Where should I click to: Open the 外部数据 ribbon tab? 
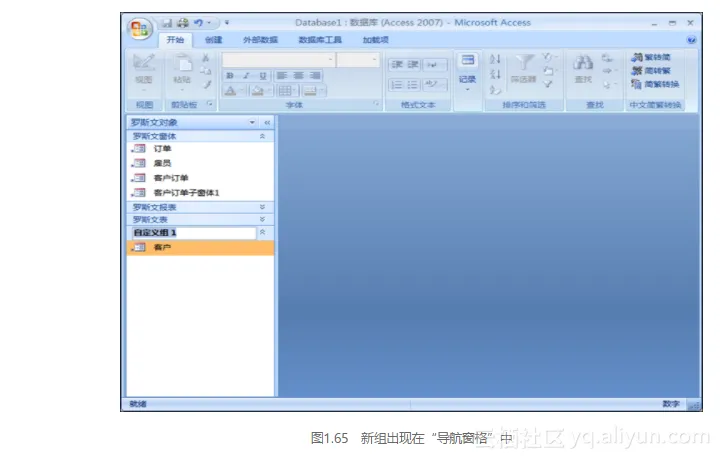click(260, 40)
